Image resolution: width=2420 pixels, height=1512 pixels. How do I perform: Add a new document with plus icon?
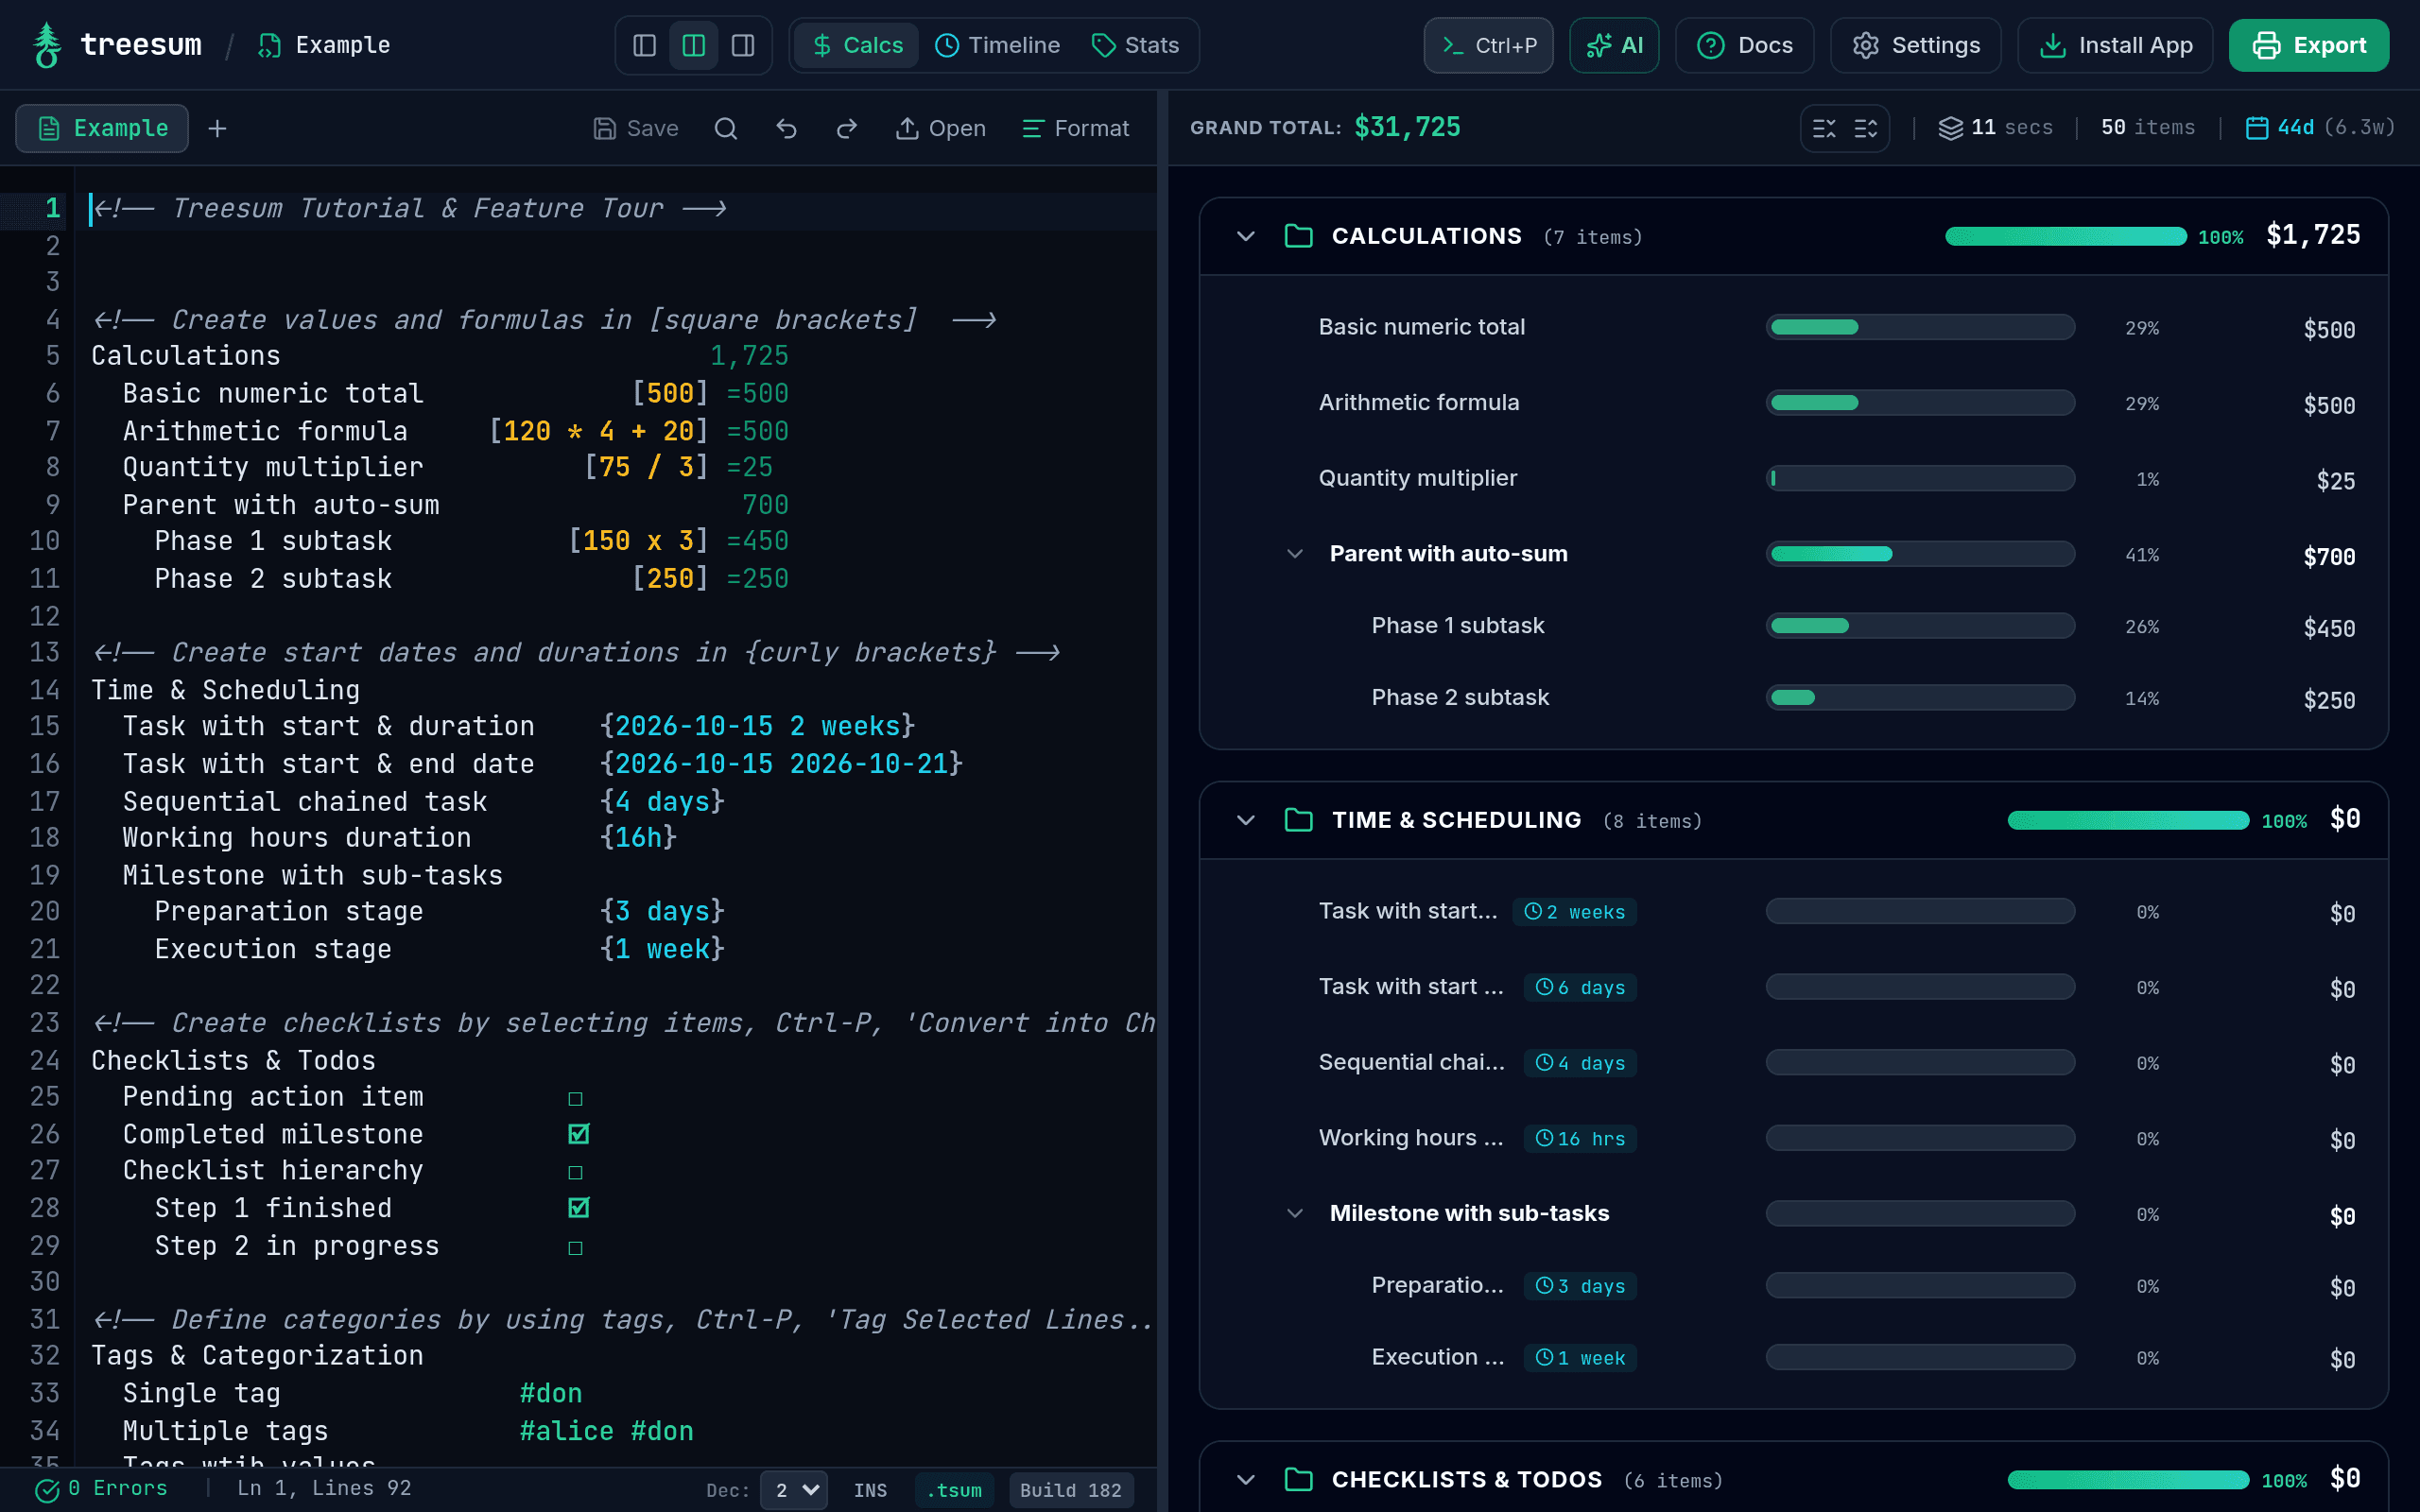pos(217,128)
